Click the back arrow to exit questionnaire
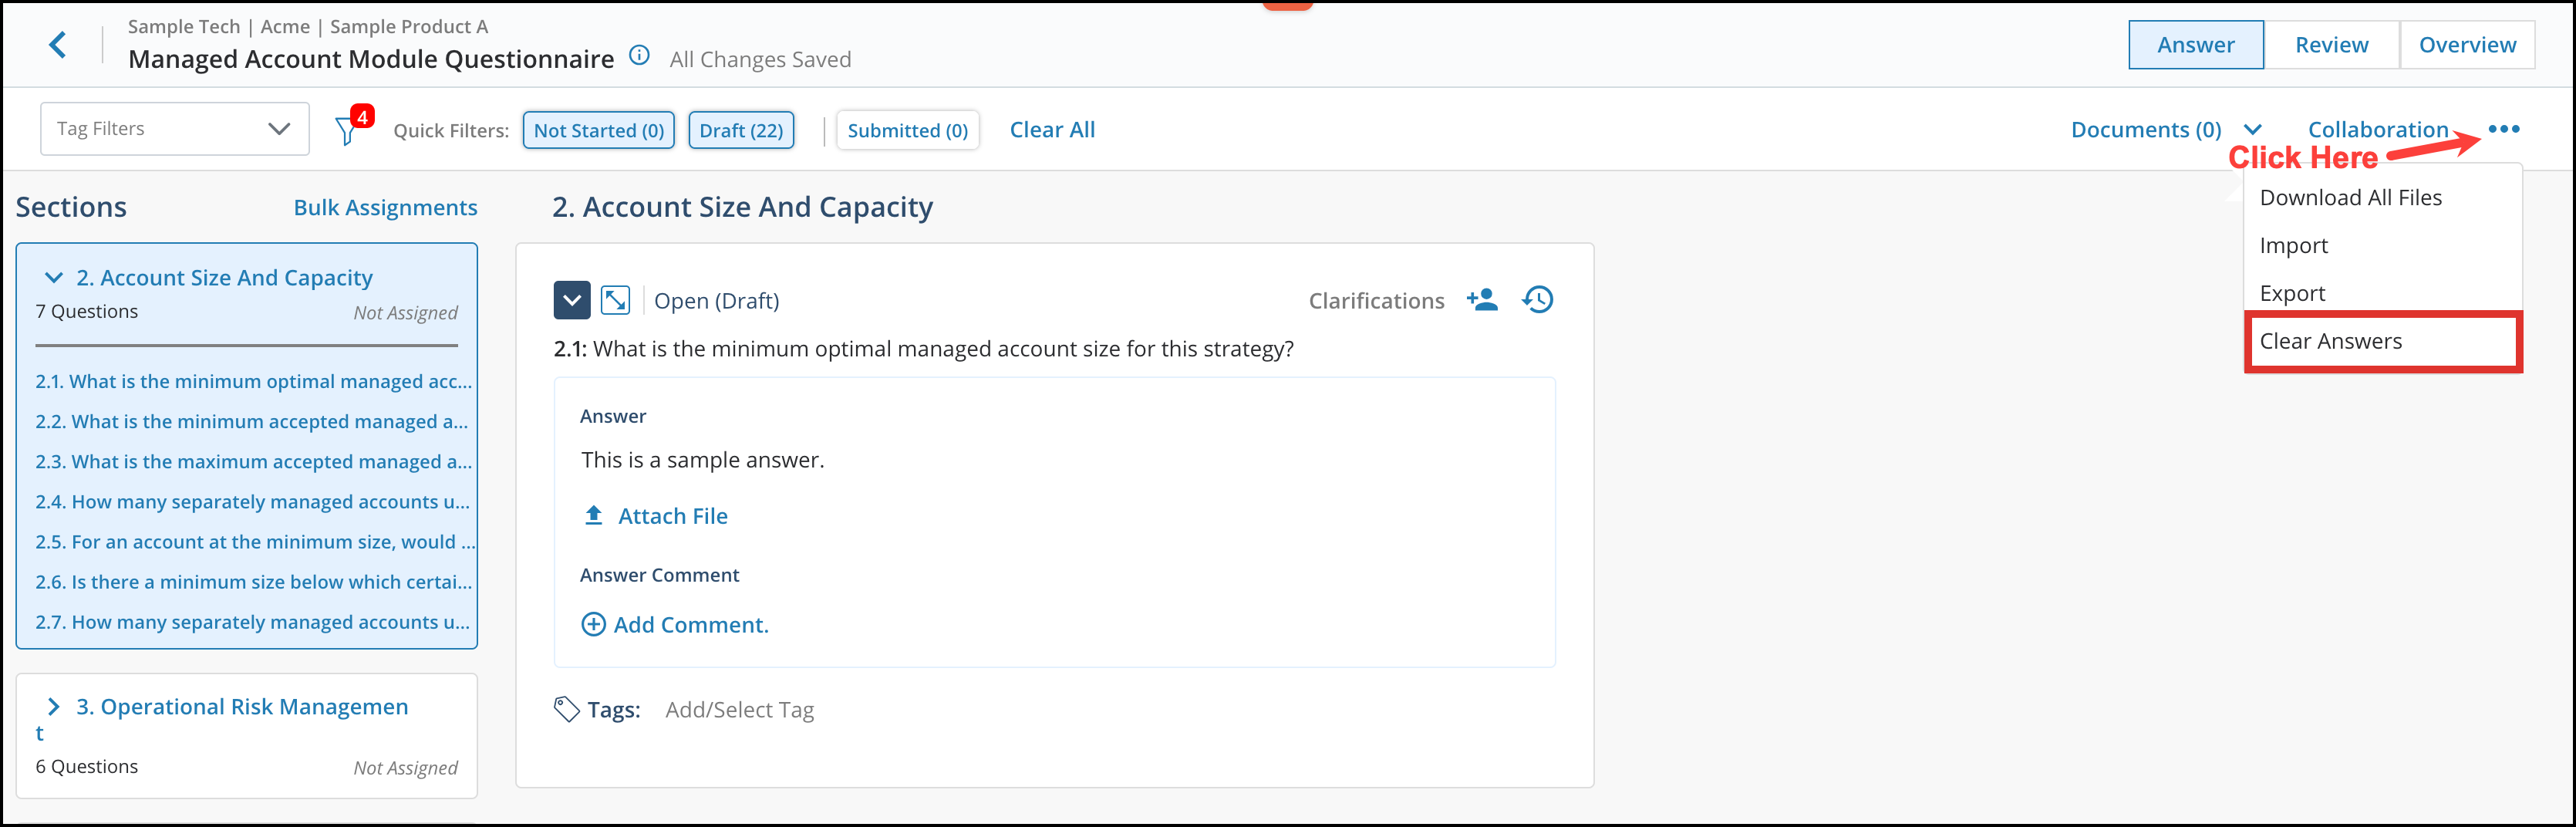The width and height of the screenshot is (2576, 827). coord(58,44)
